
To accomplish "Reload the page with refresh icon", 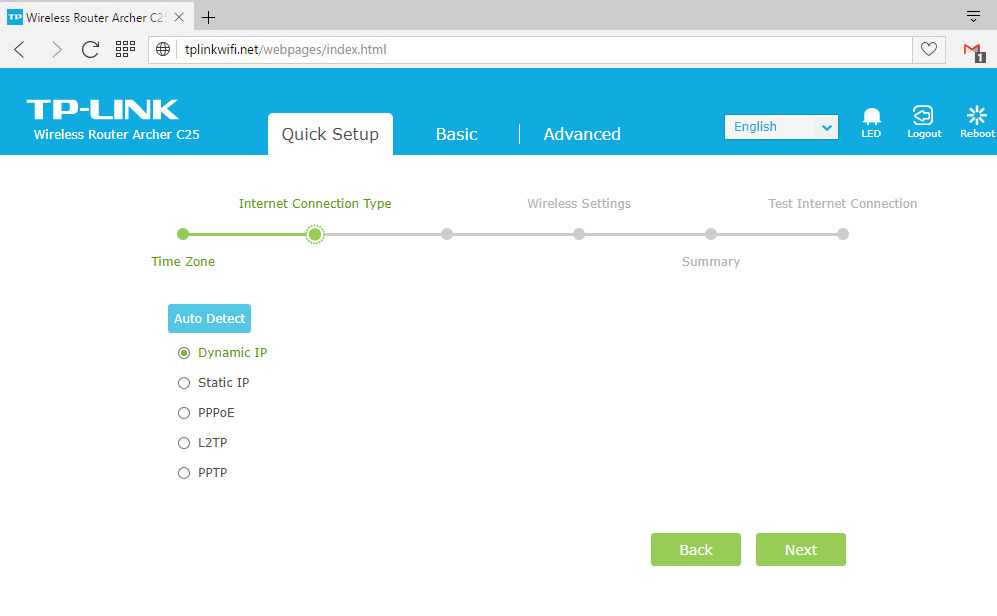I will tap(90, 49).
